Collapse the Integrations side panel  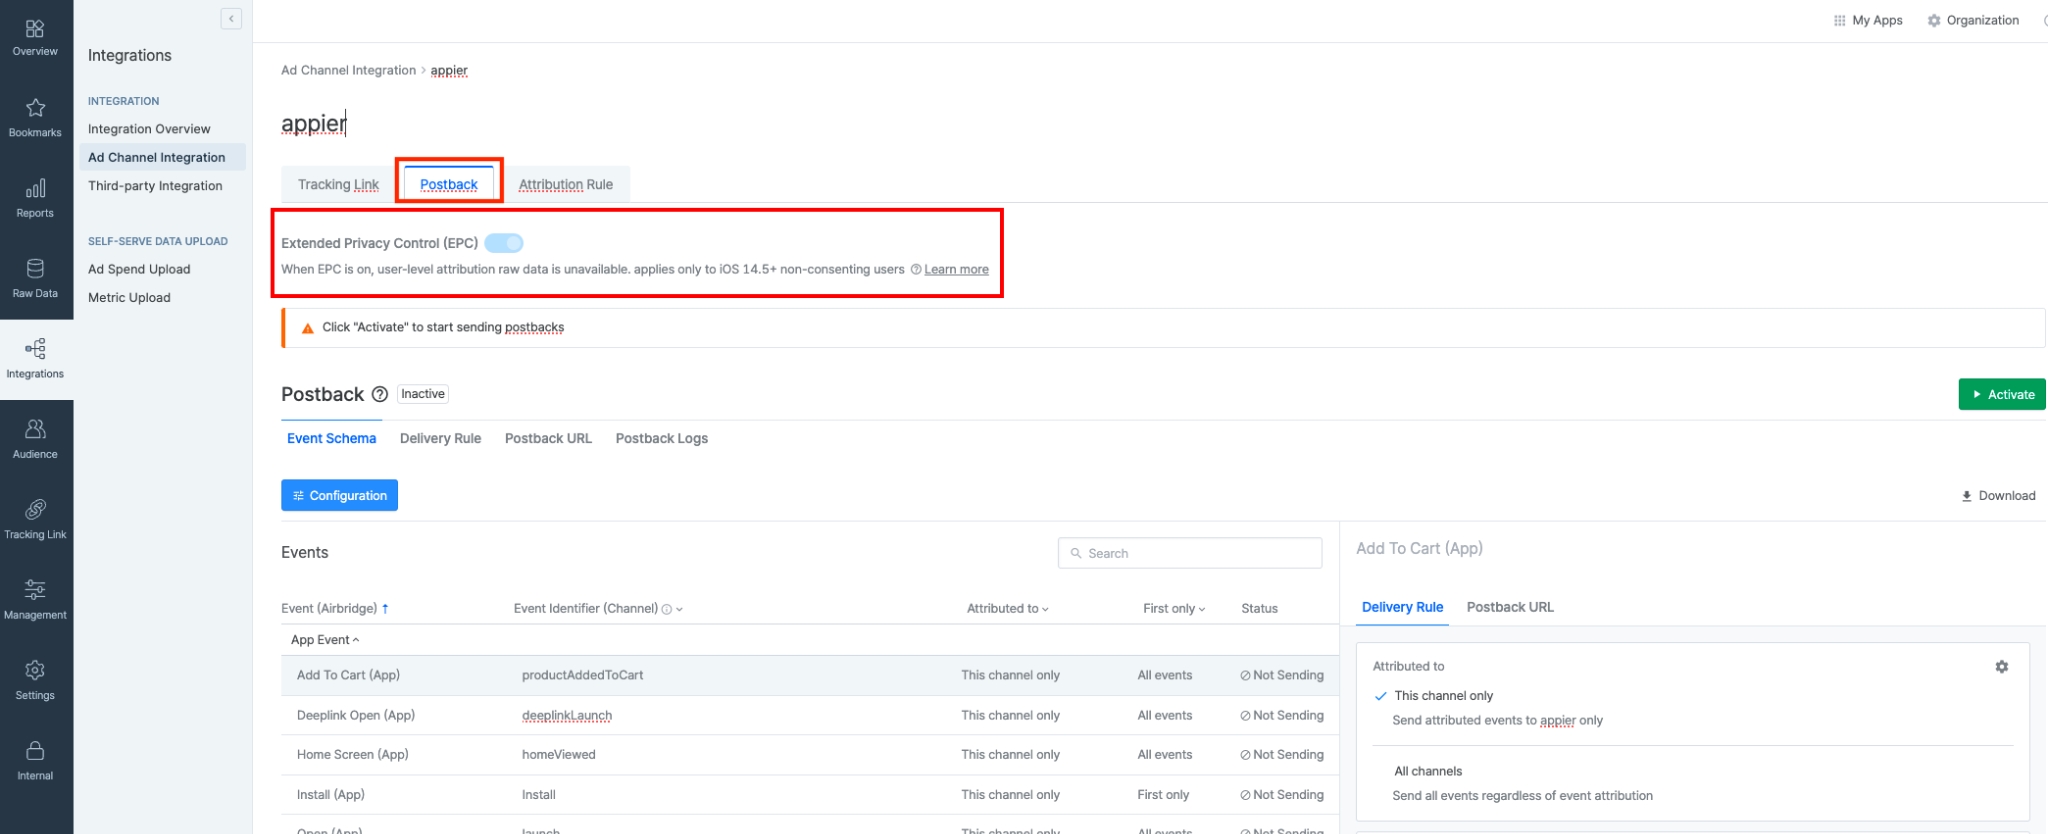pos(231,19)
